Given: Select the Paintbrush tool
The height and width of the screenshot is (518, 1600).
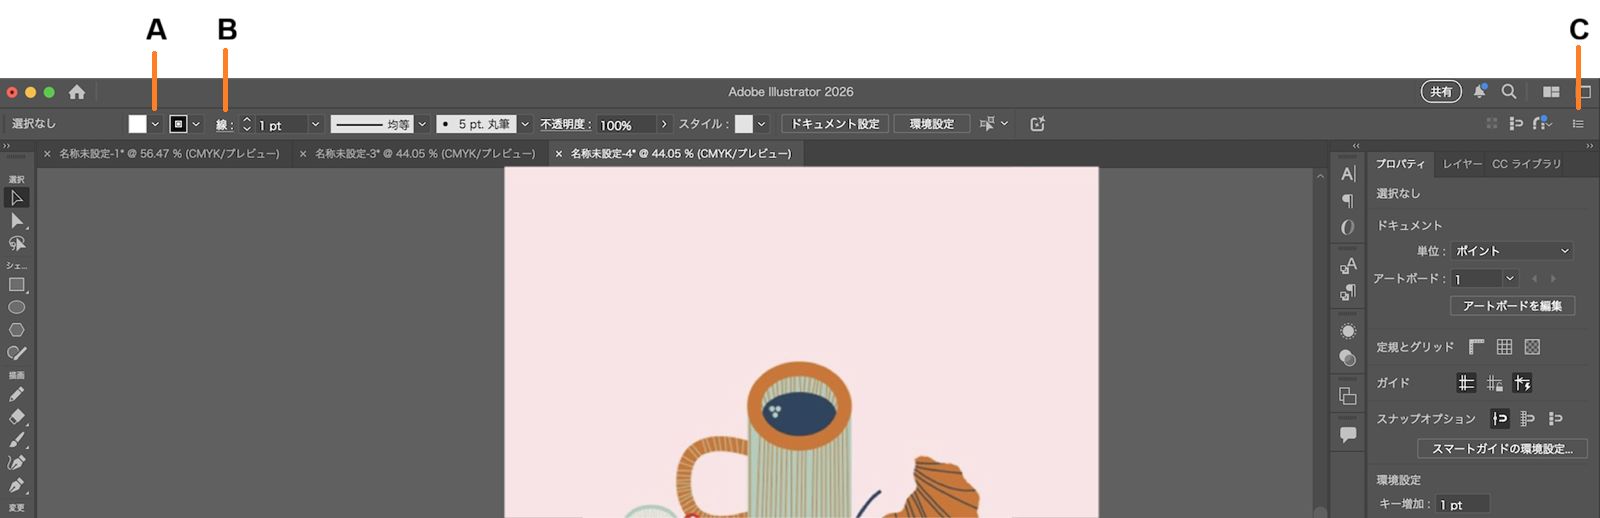Looking at the screenshot, I should click(17, 440).
